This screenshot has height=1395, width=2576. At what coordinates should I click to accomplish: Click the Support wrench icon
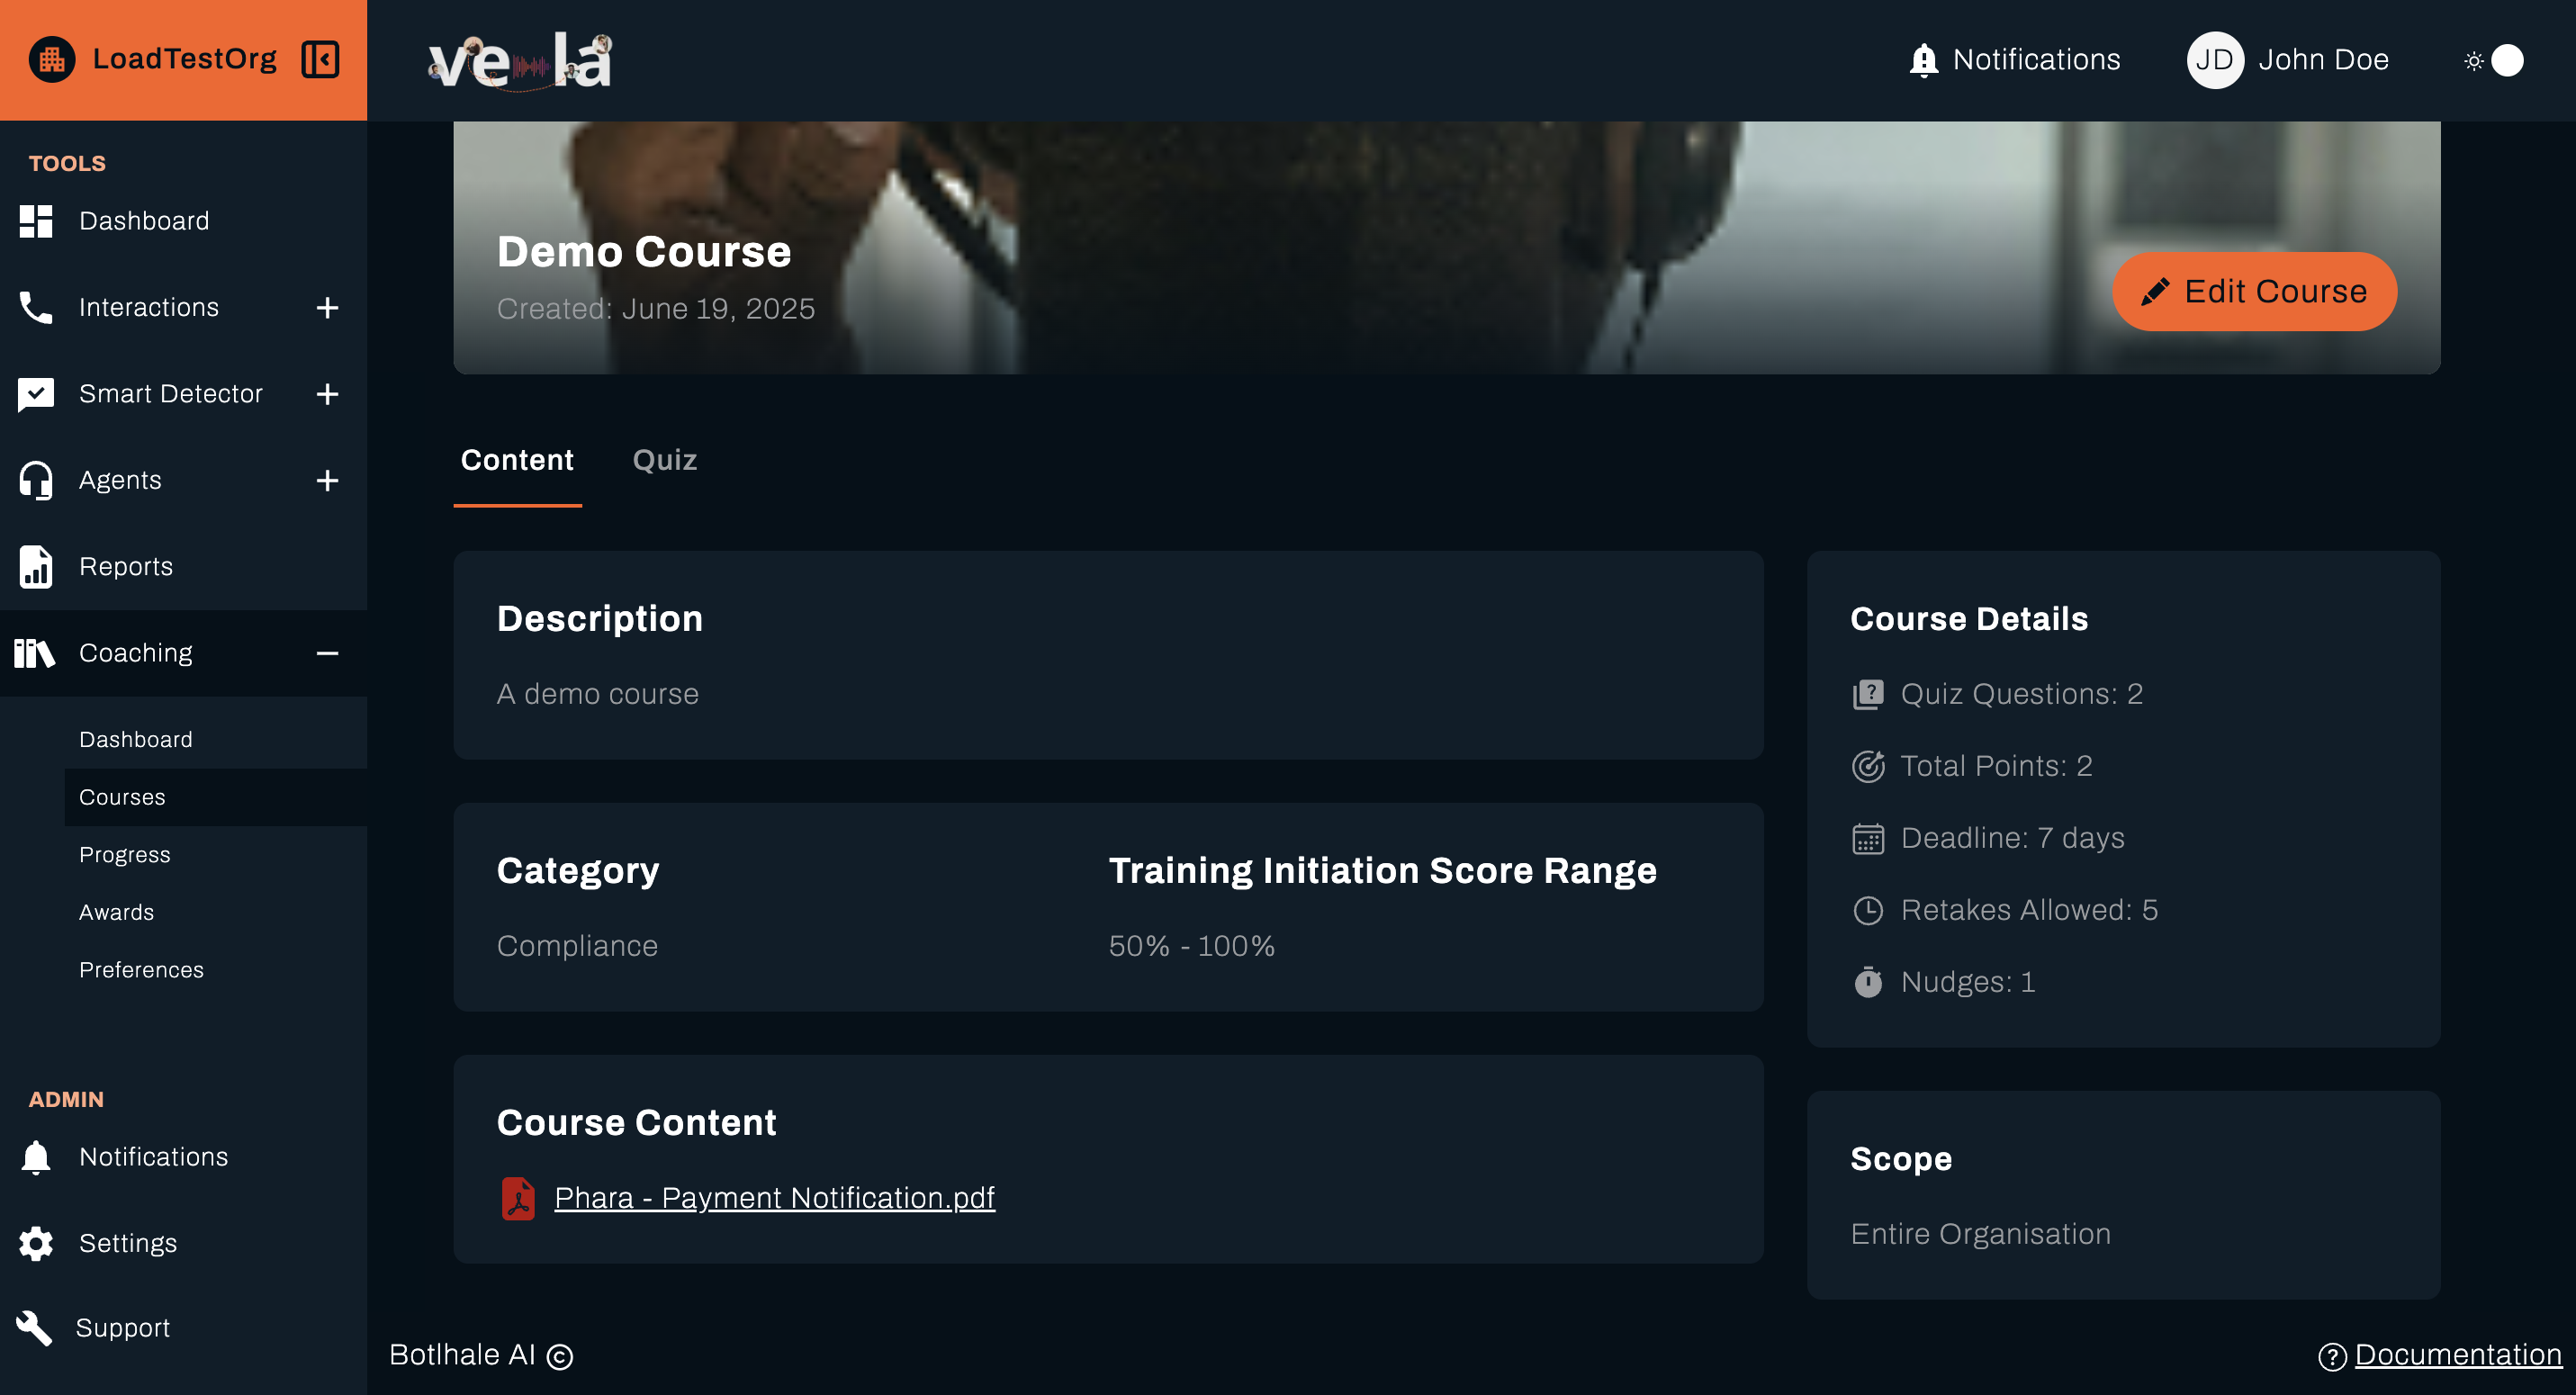[36, 1328]
